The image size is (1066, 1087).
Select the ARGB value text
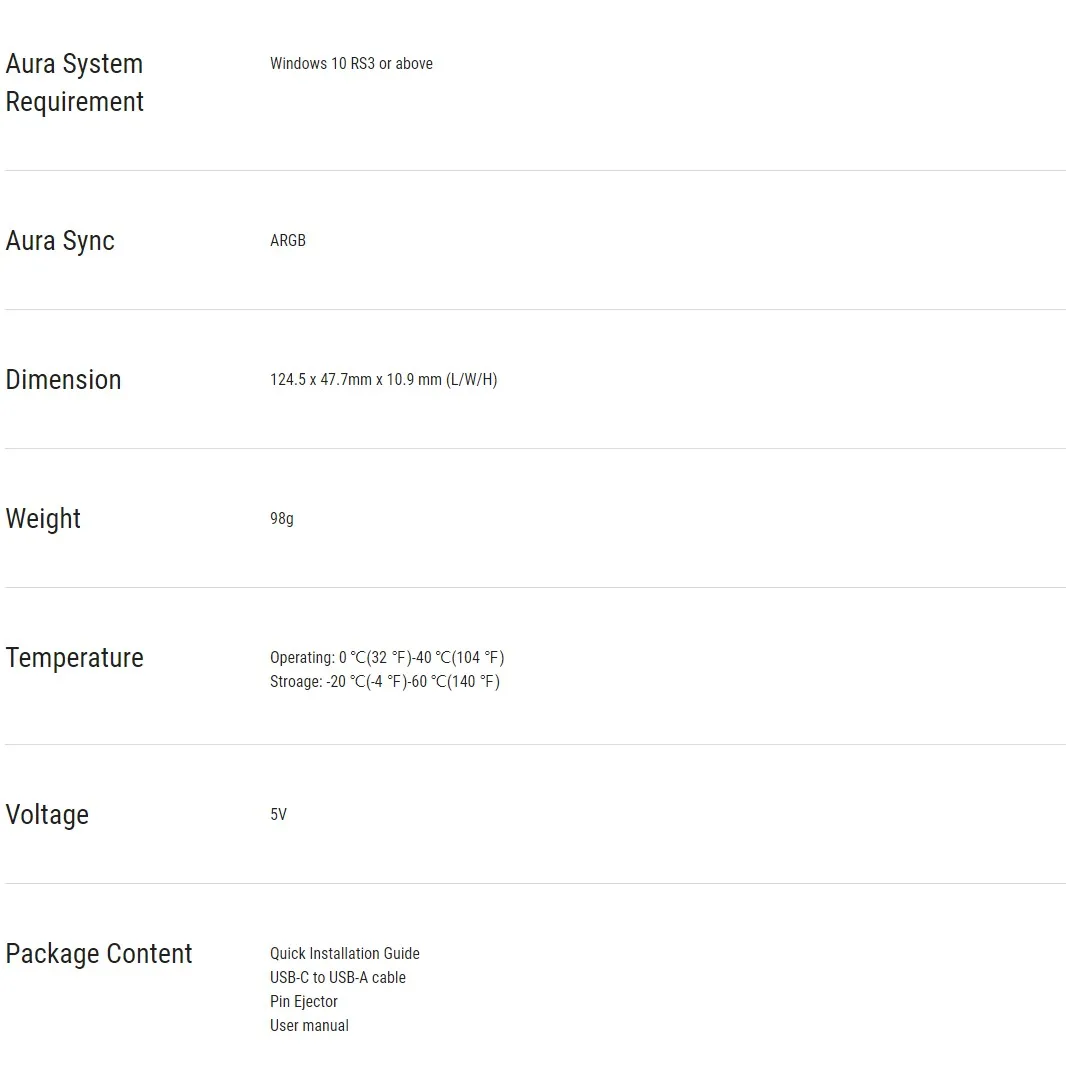[288, 241]
